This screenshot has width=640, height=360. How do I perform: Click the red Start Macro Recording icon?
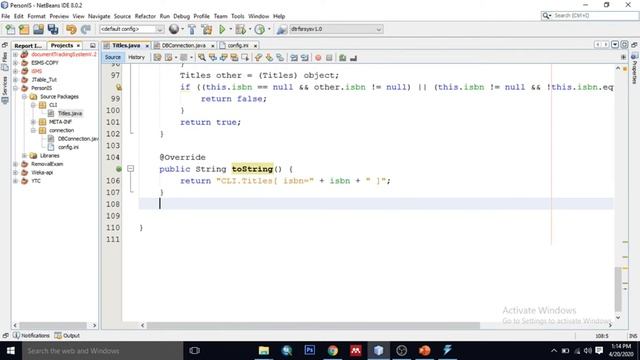(x=318, y=58)
